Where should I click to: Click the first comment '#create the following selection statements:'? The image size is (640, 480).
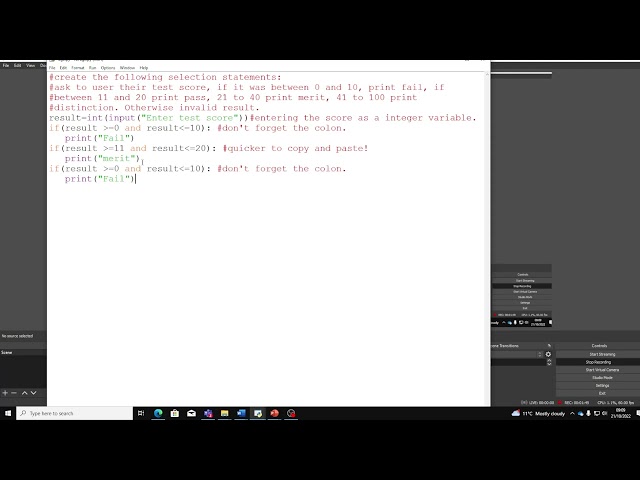[165, 77]
